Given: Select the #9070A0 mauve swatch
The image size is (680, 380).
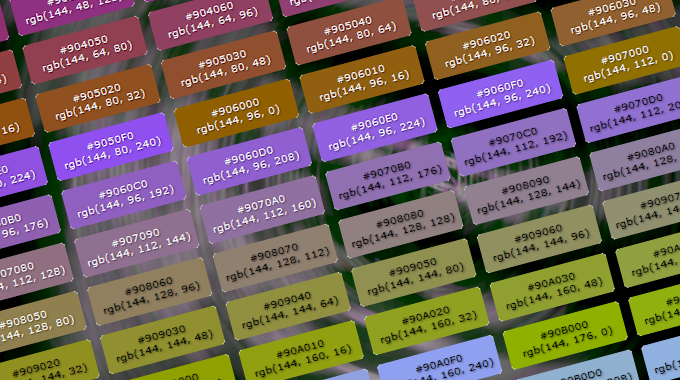Looking at the screenshot, I should tap(263, 210).
